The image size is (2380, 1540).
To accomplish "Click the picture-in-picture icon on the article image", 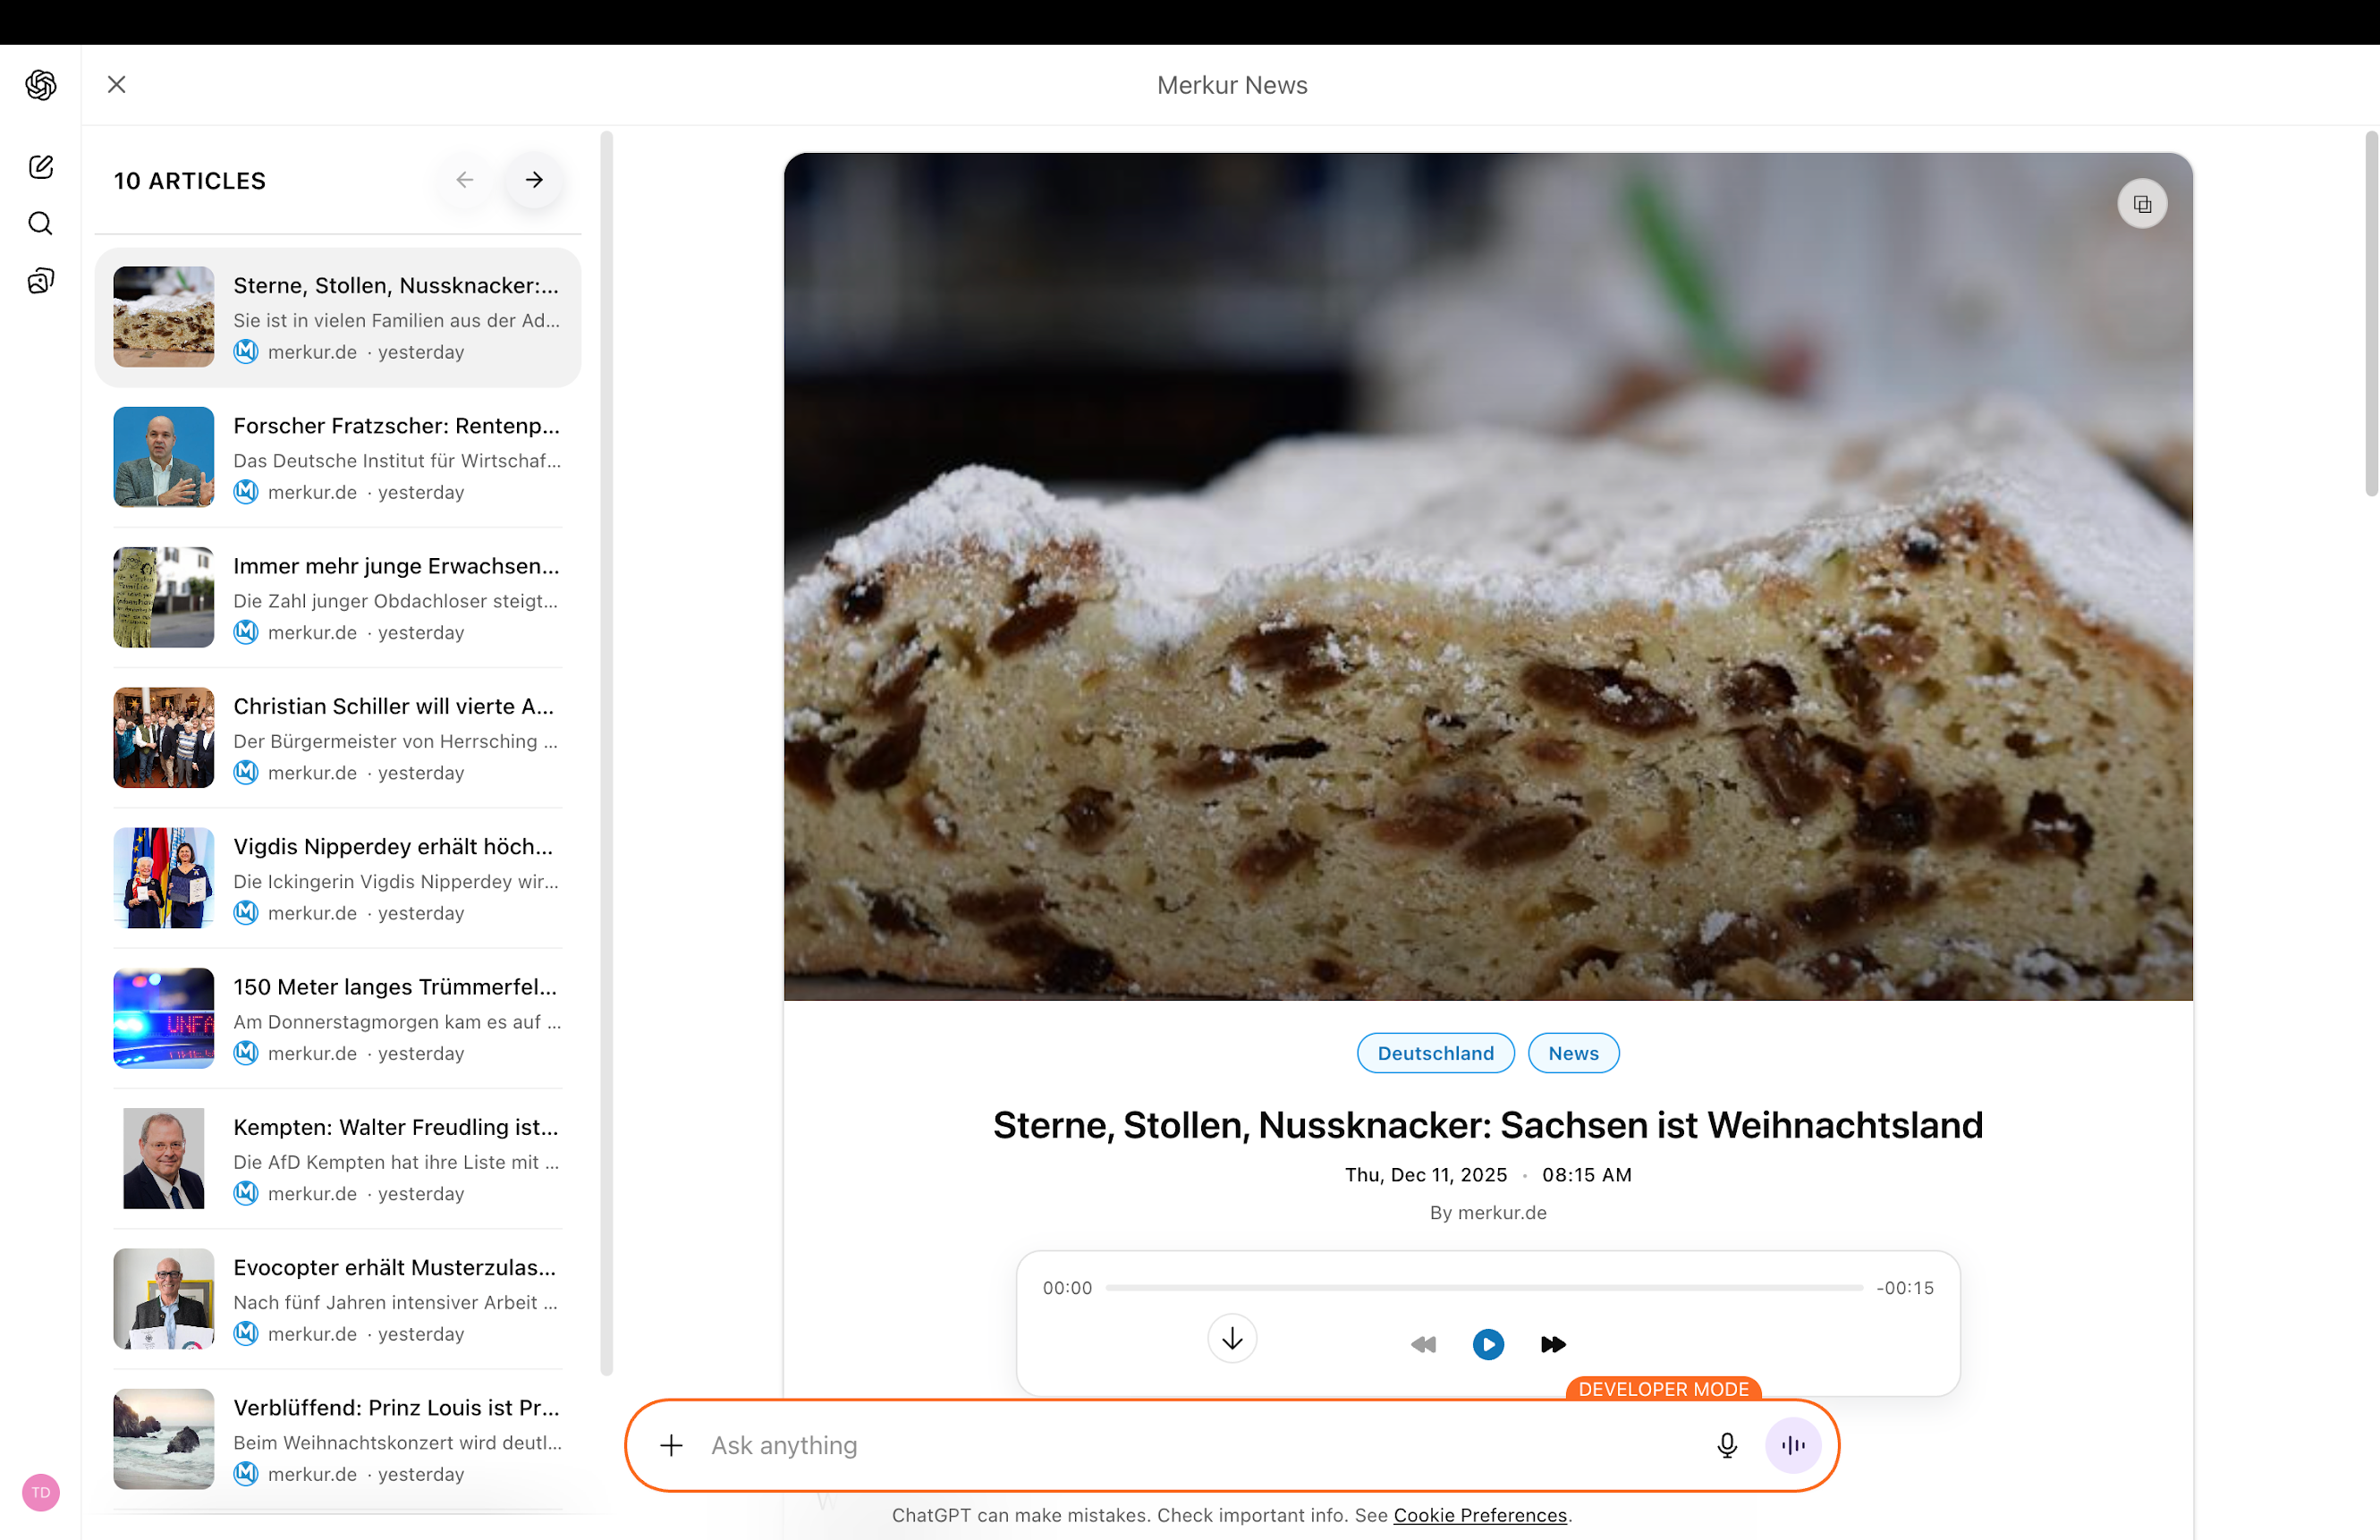I will (2141, 204).
